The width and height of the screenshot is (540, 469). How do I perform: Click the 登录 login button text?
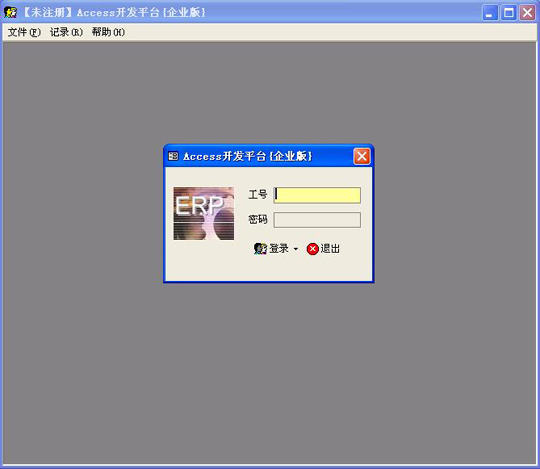point(279,249)
